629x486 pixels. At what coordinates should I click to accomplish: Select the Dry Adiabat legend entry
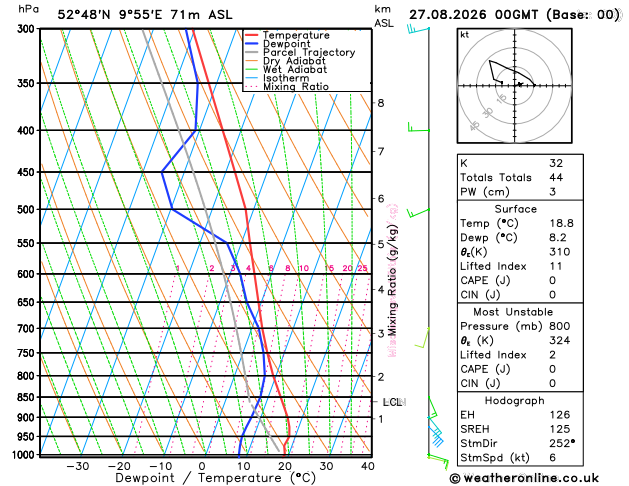point(294,61)
